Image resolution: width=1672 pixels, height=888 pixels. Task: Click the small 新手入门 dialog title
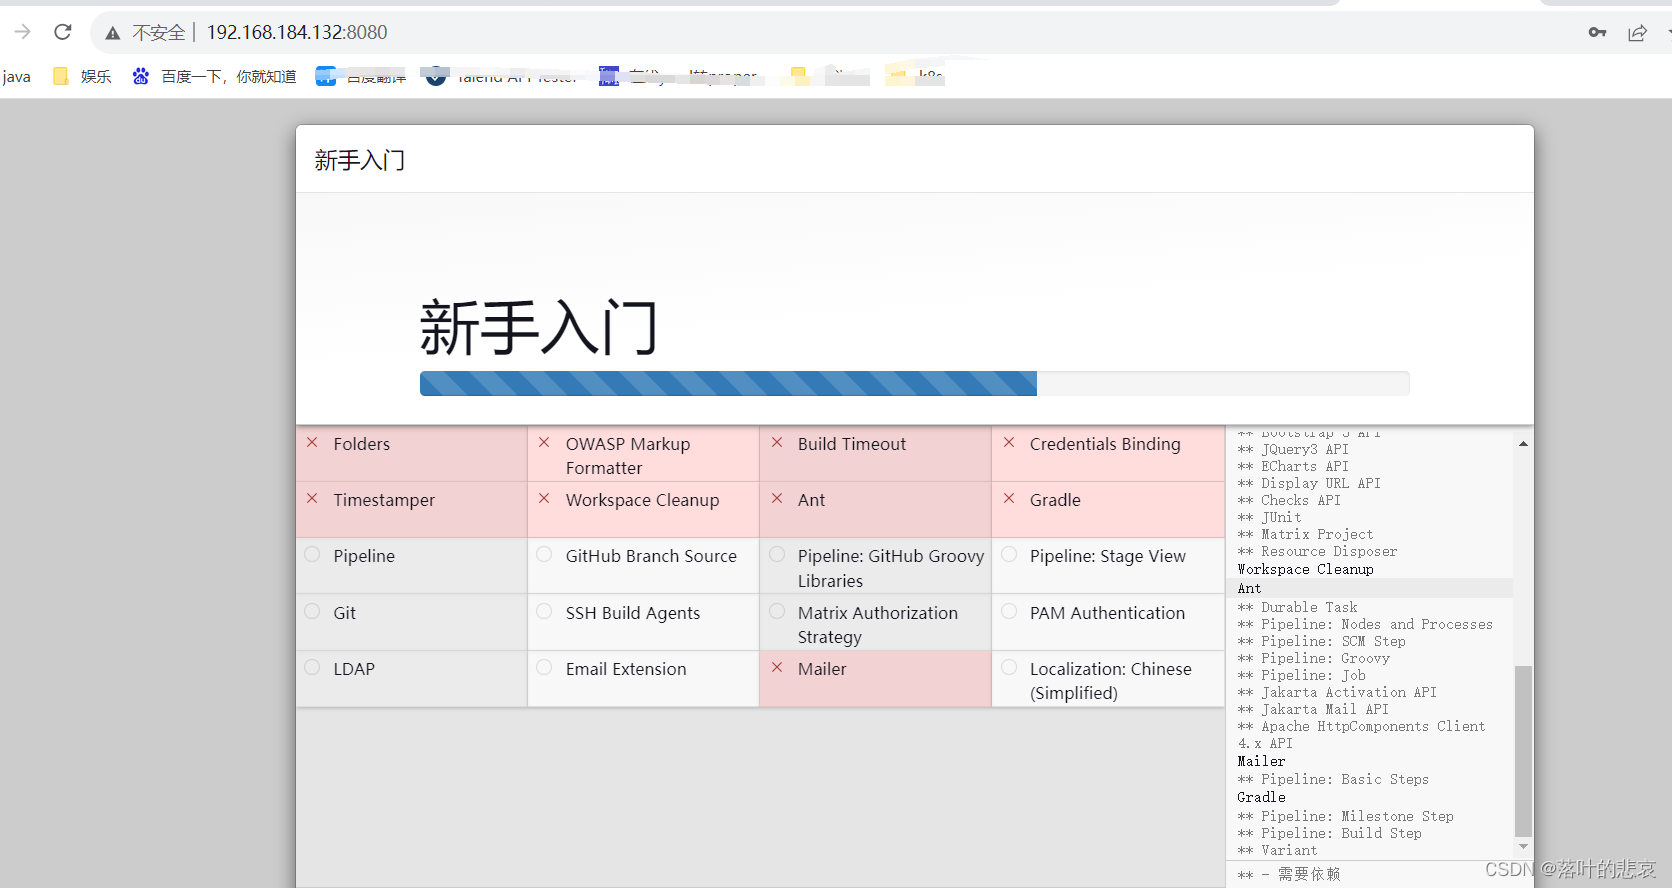click(360, 160)
